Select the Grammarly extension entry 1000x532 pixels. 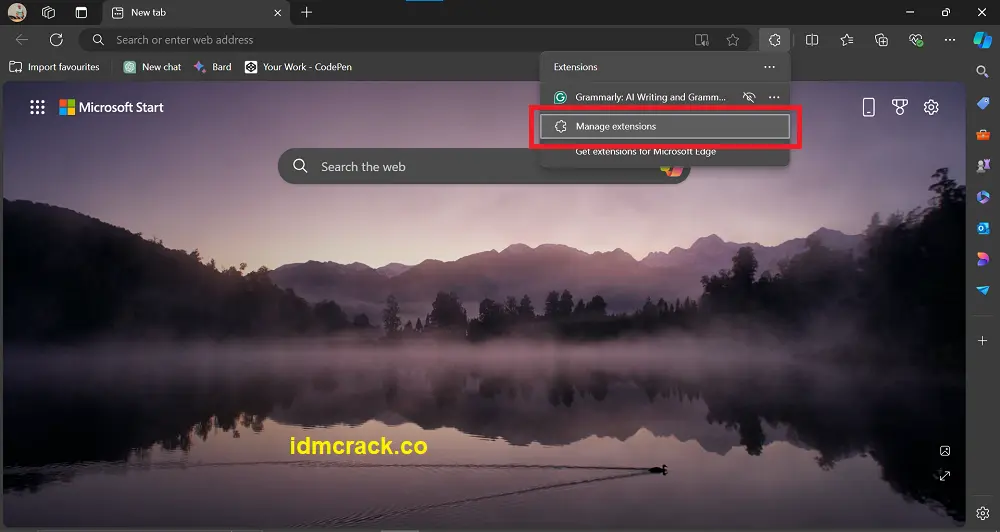coord(641,97)
